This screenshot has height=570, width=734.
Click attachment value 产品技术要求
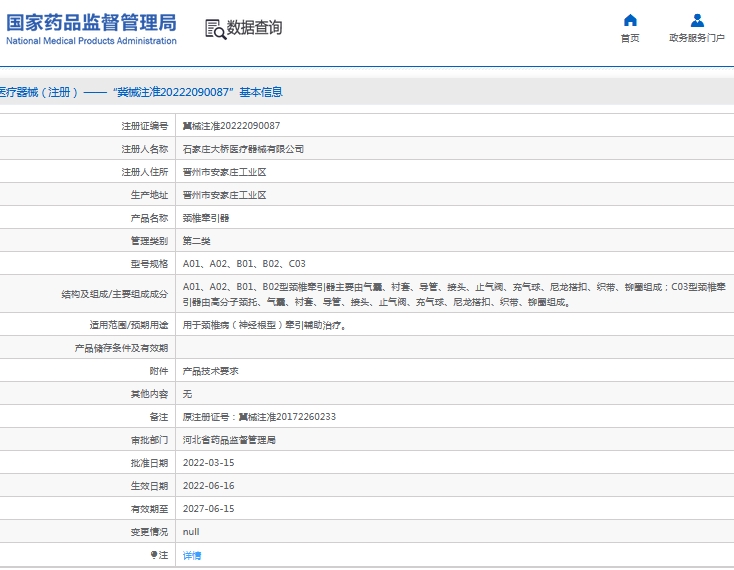(x=210, y=371)
